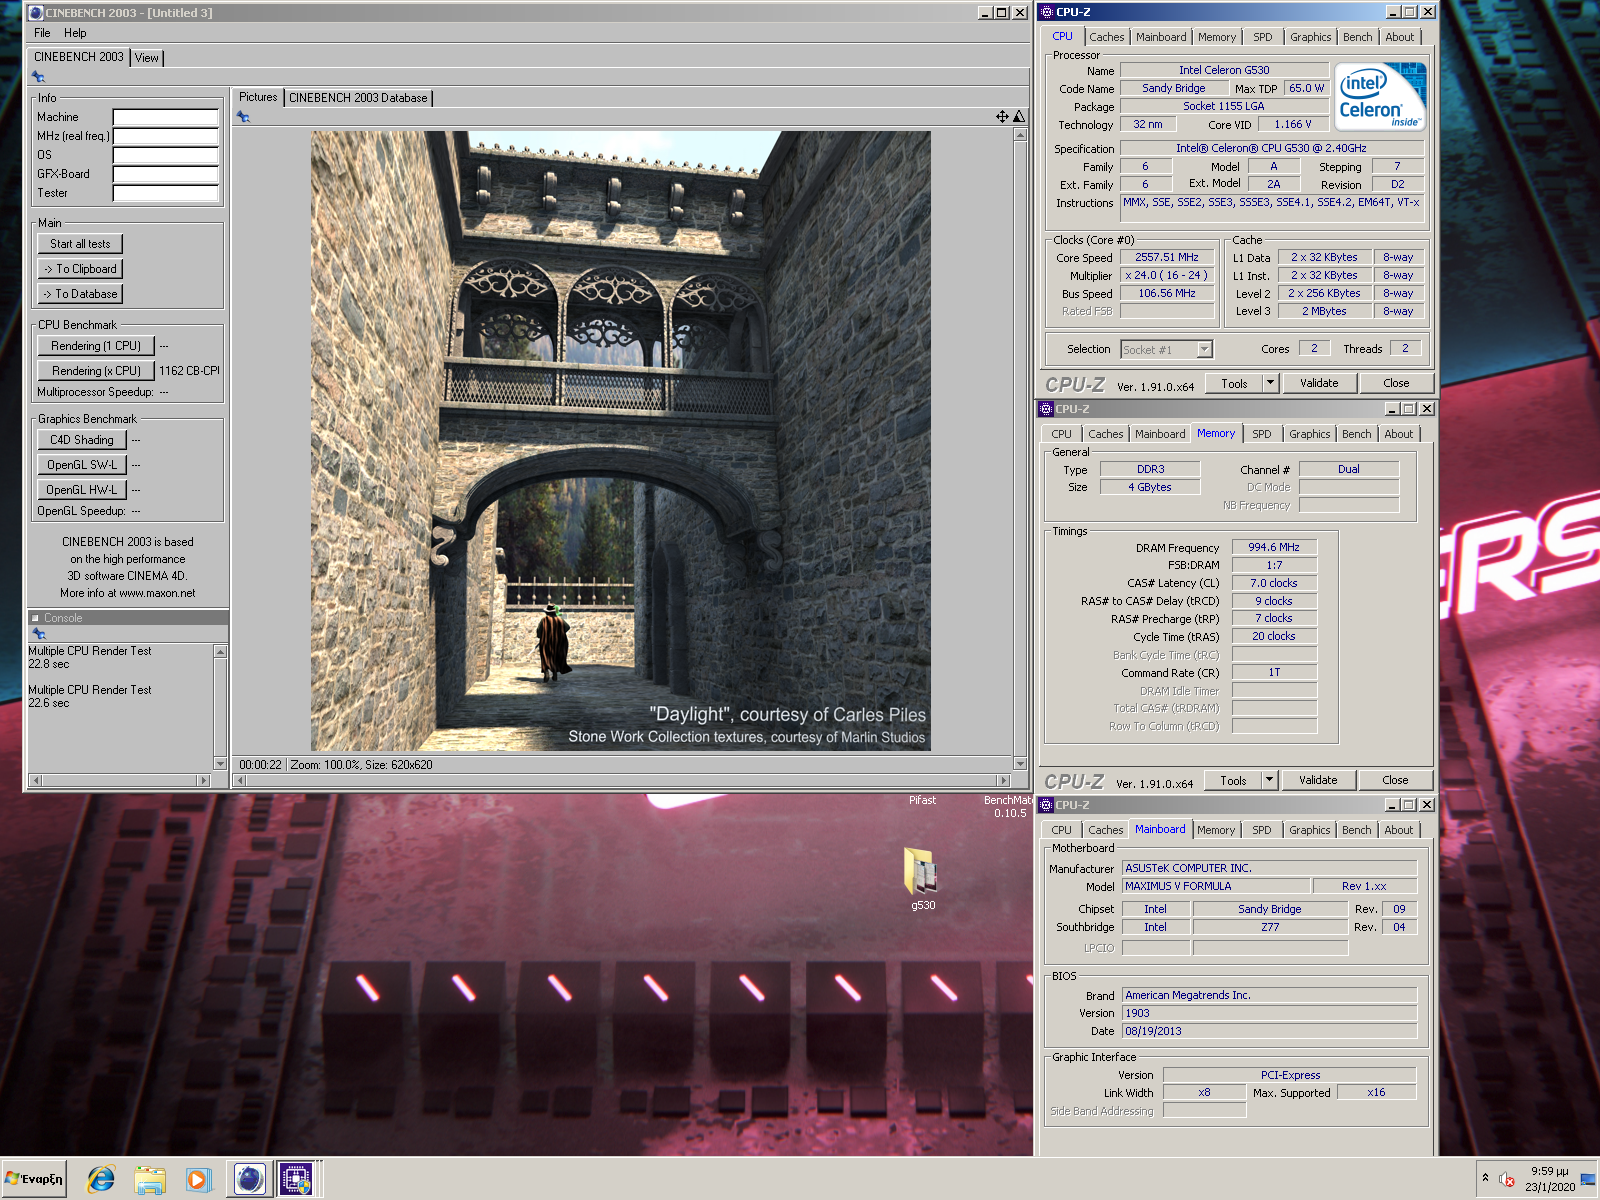1600x1200 pixels.
Task: Click the rendered Daylight picture
Action: [x=621, y=441]
